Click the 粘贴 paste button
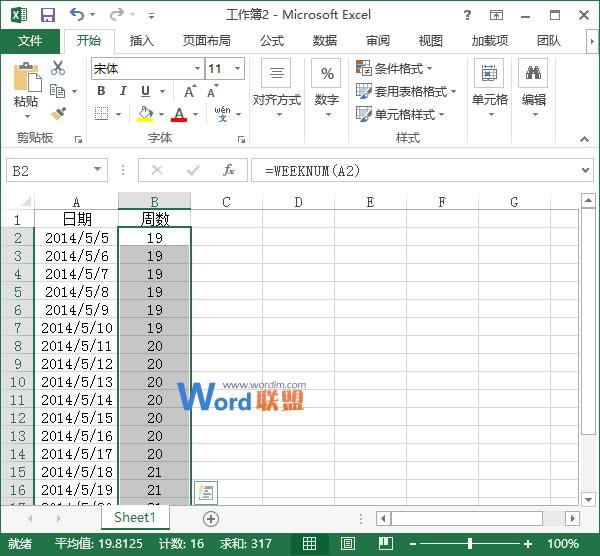 coord(26,90)
